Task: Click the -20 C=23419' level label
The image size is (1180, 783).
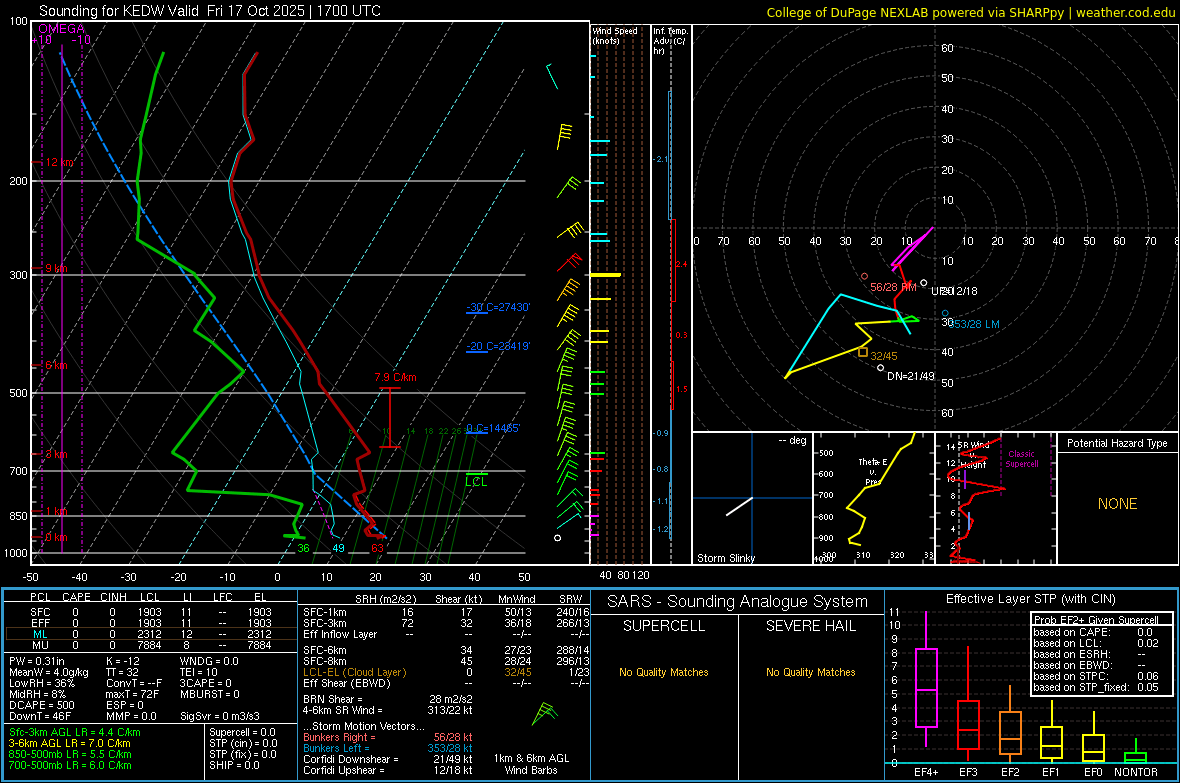Action: 498,346
